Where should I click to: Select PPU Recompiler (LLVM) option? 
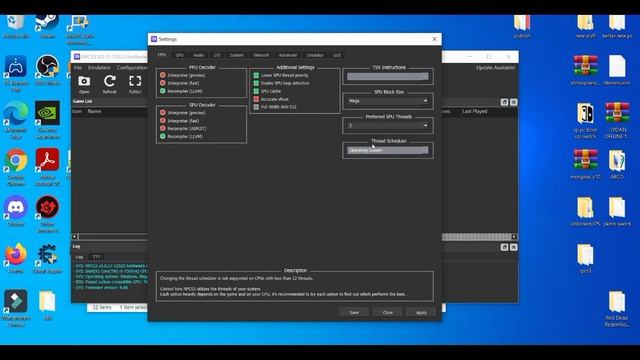point(181,91)
